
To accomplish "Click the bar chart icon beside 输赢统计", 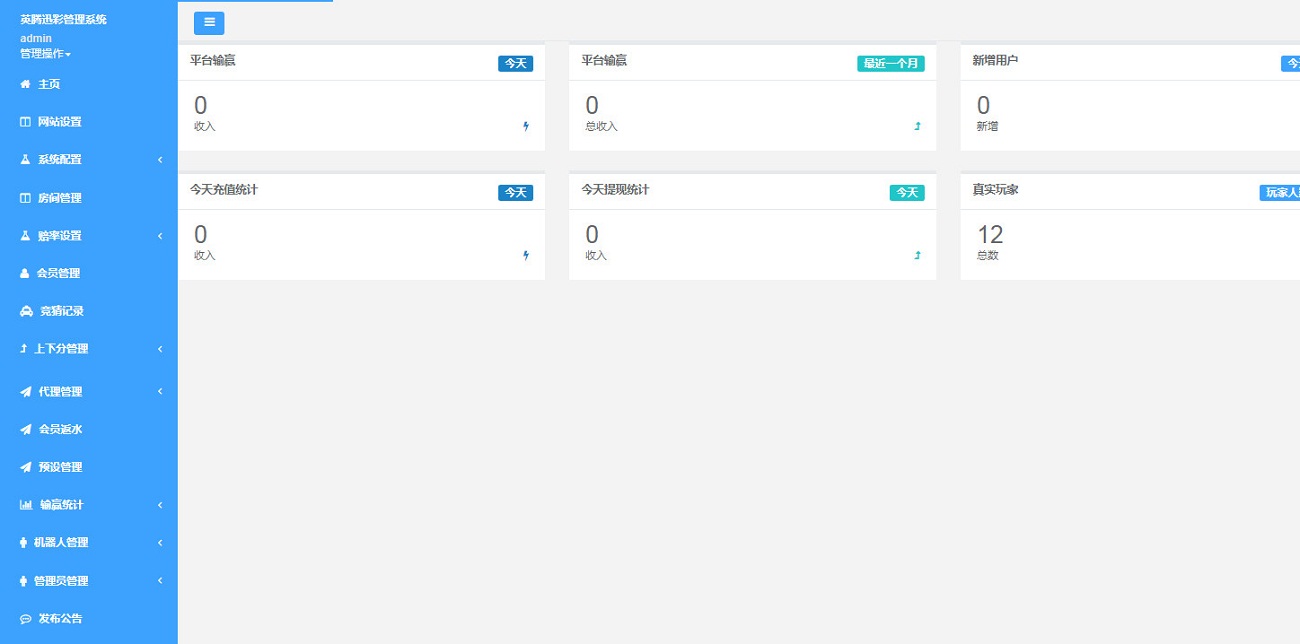I will tap(26, 505).
